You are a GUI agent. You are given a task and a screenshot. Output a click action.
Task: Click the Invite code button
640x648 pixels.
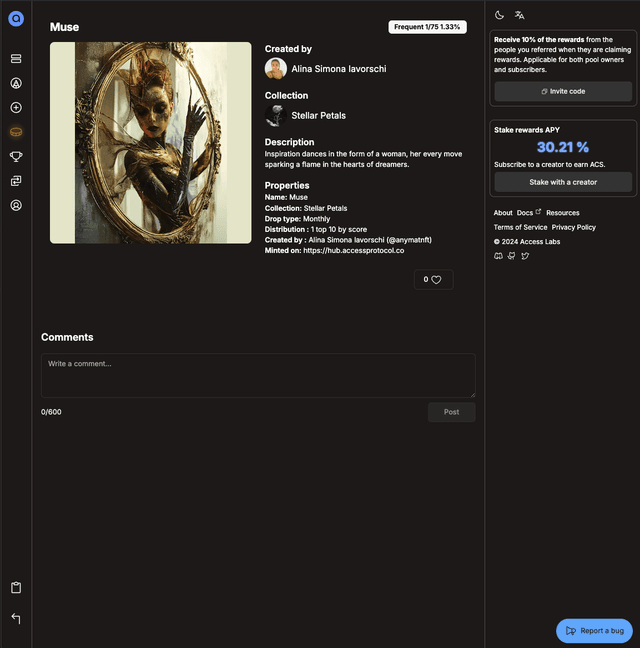coord(563,91)
